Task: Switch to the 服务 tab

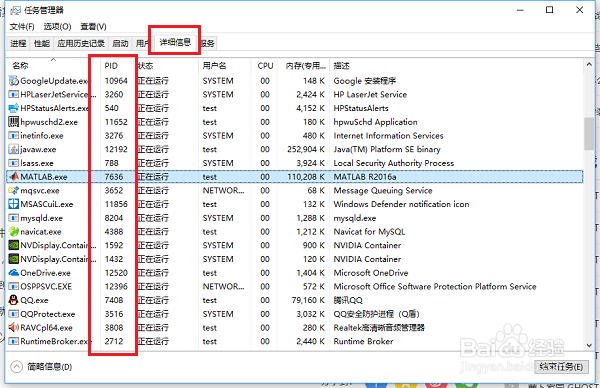Action: click(208, 43)
